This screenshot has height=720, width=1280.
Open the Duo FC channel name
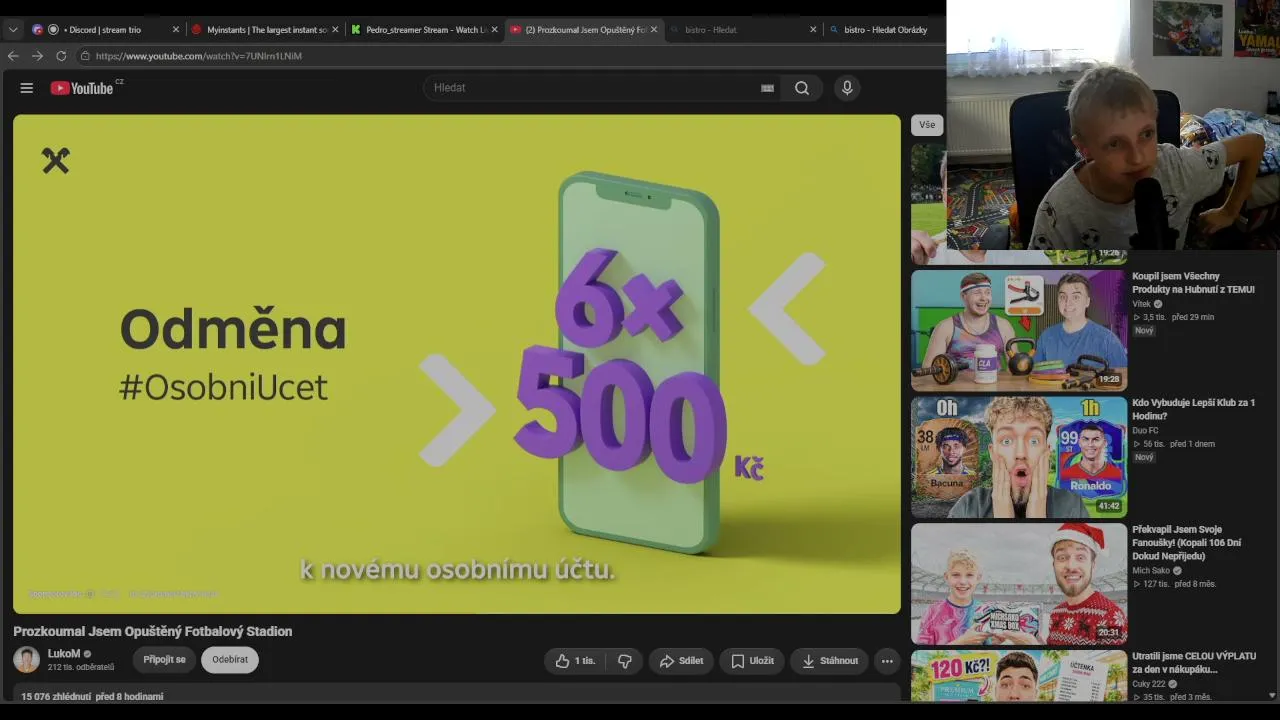[x=1145, y=431]
